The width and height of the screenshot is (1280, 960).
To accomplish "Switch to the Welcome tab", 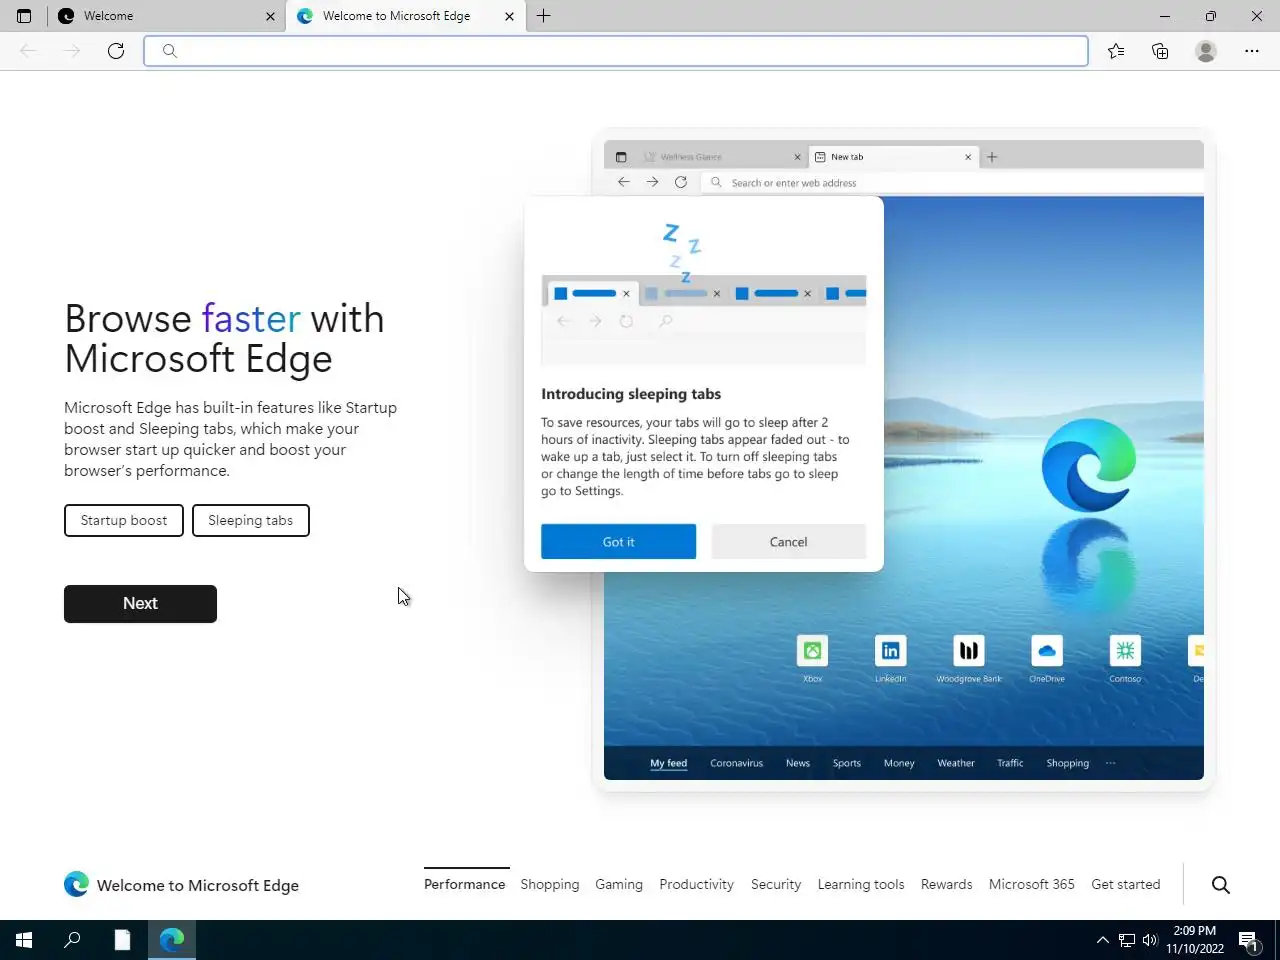I will (166, 16).
